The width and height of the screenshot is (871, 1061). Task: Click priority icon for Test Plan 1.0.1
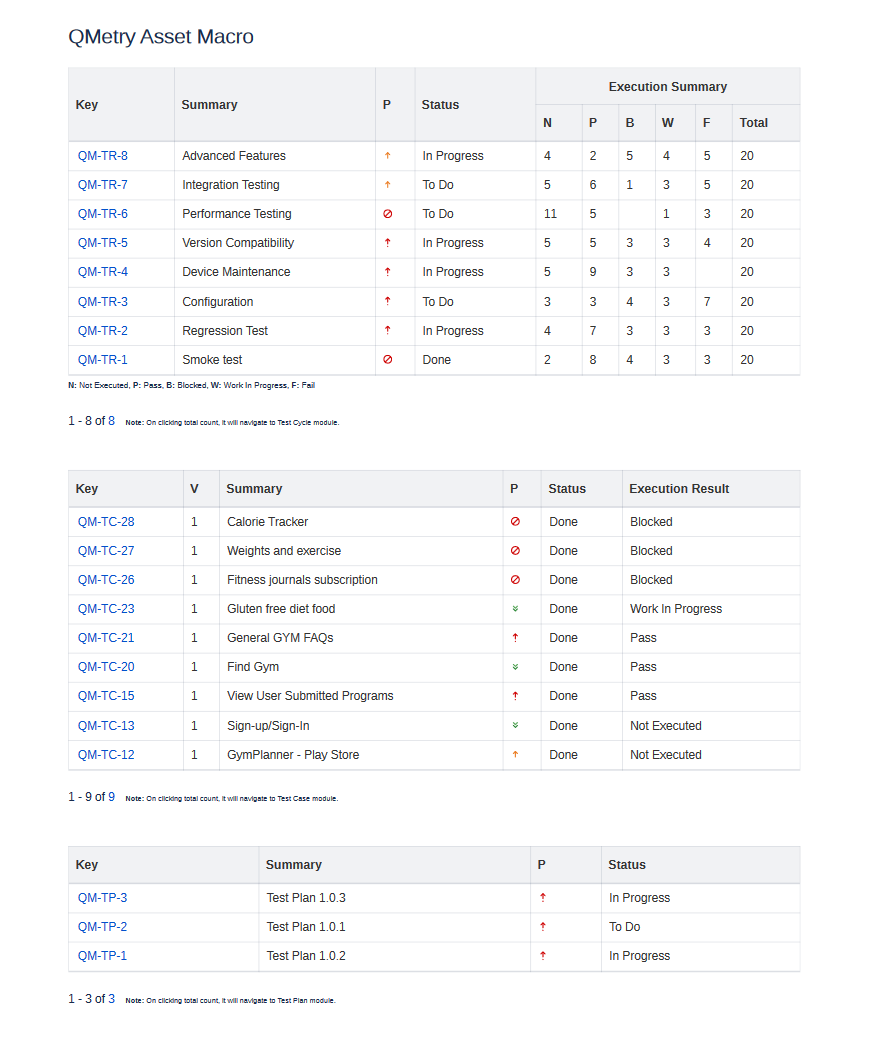[543, 927]
